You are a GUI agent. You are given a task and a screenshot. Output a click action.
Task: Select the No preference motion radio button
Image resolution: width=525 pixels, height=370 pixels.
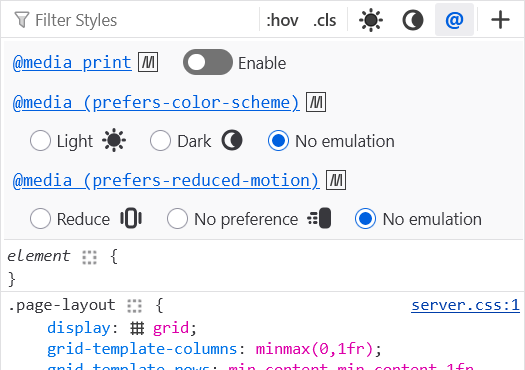click(x=177, y=219)
